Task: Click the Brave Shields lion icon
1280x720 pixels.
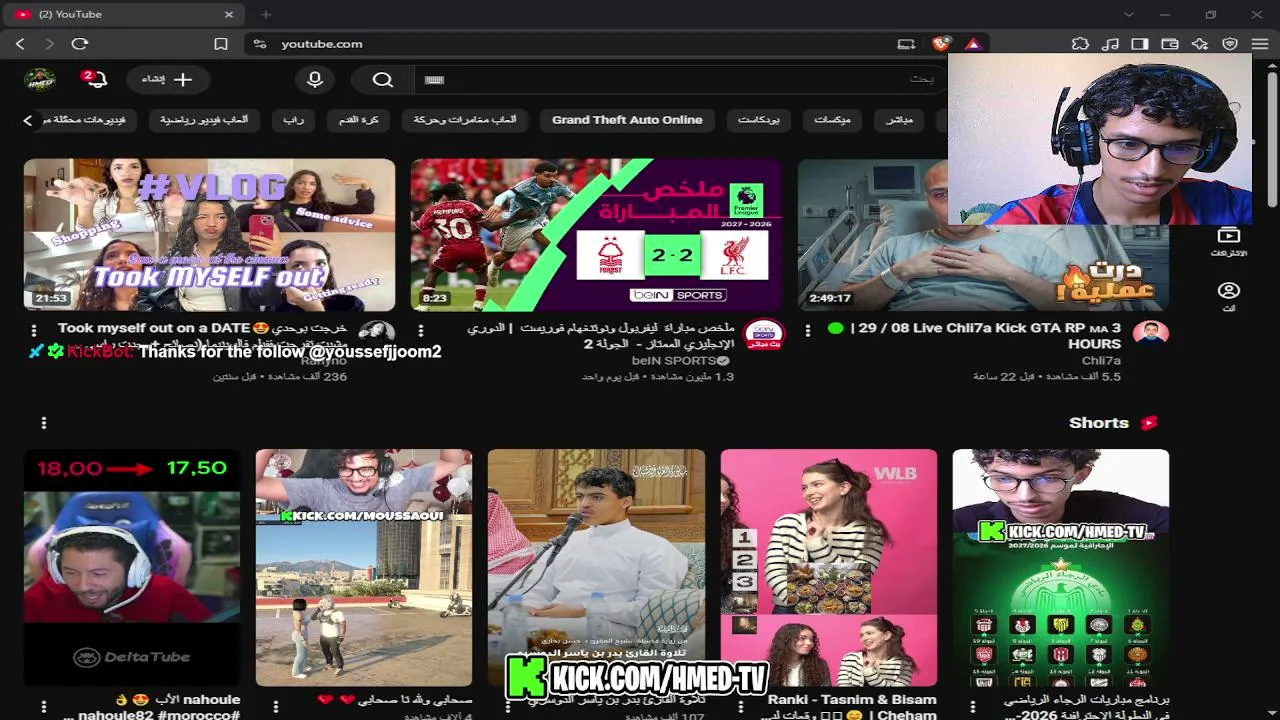Action: pyautogui.click(x=940, y=44)
